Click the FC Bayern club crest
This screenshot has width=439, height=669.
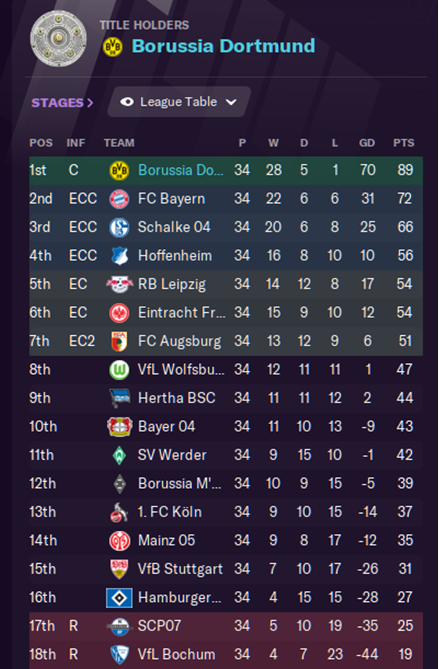[x=119, y=199]
